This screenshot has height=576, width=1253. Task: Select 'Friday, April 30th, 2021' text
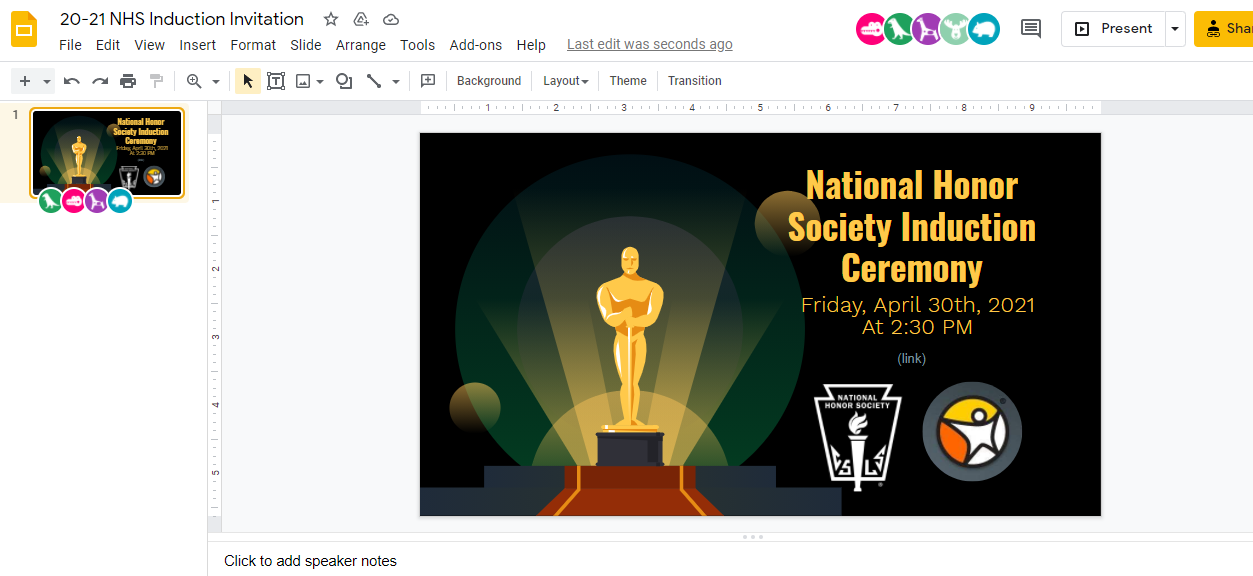coord(918,305)
